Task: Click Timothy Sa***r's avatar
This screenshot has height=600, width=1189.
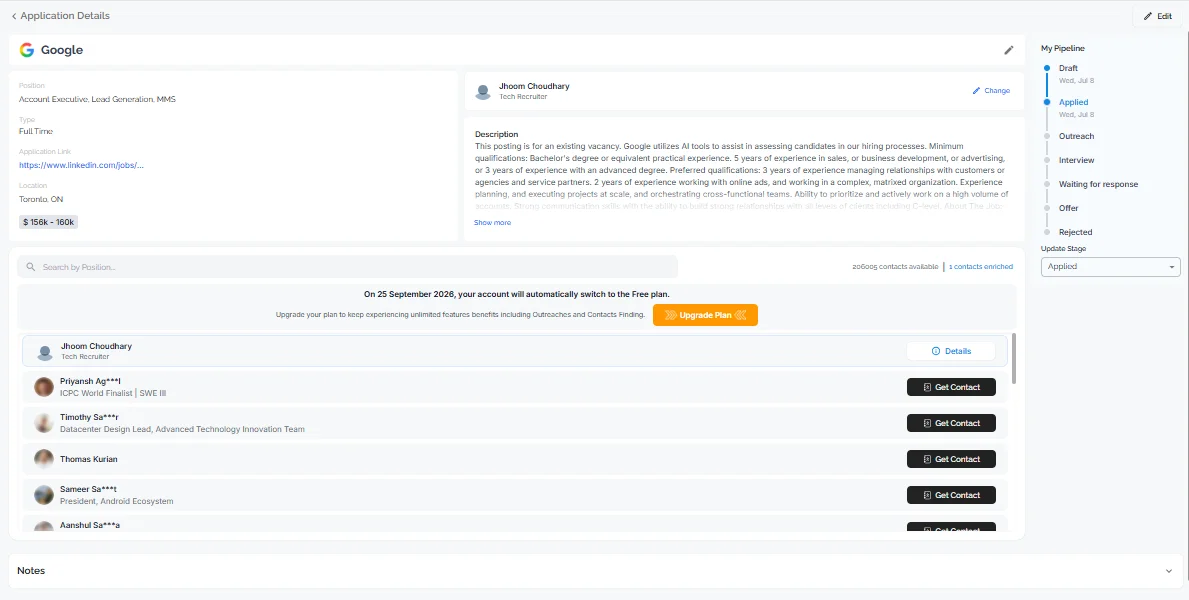Action: [44, 423]
